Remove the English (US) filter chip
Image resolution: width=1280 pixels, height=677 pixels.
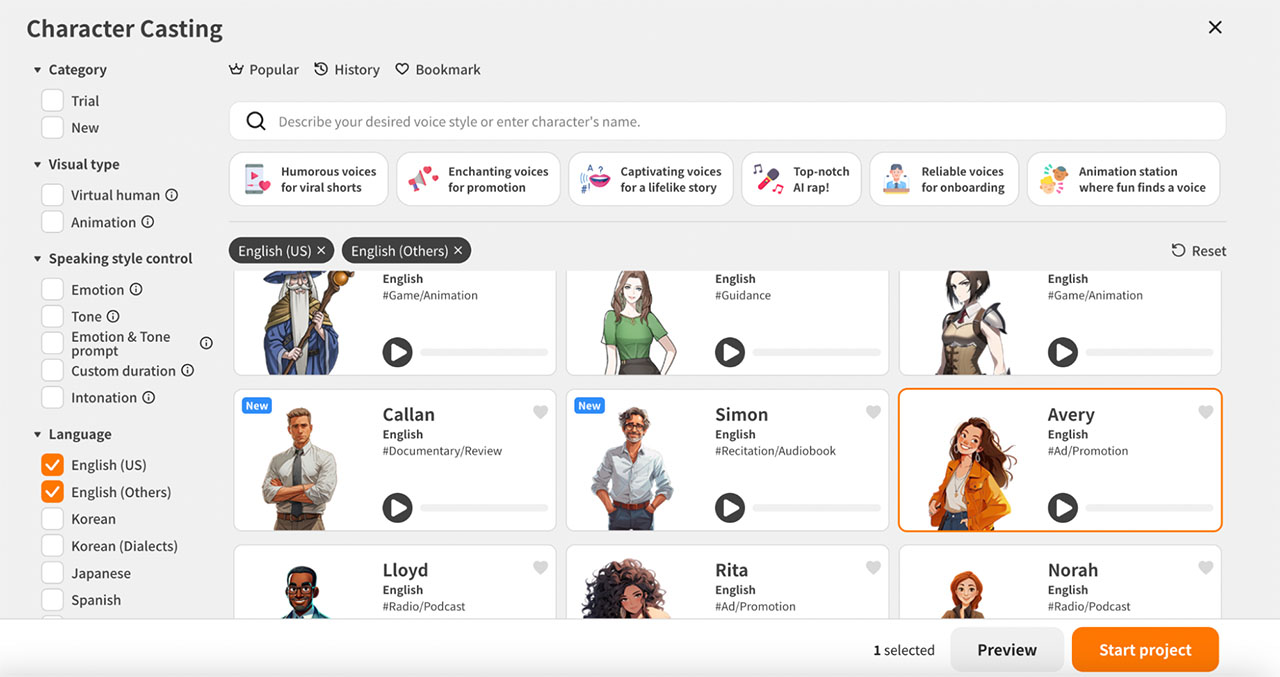click(x=322, y=250)
